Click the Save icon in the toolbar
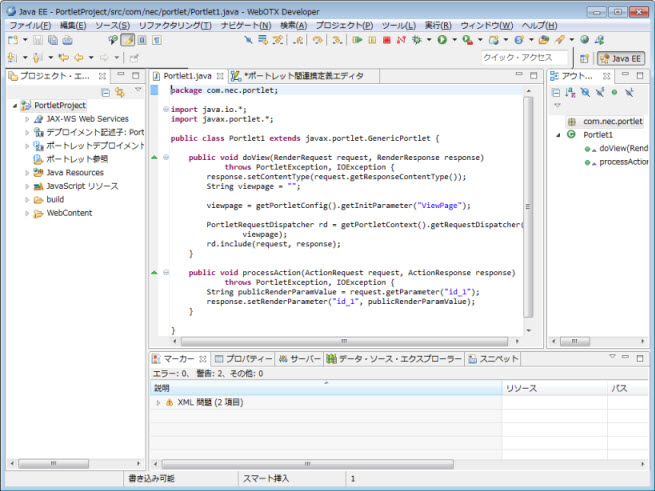 [x=38, y=40]
